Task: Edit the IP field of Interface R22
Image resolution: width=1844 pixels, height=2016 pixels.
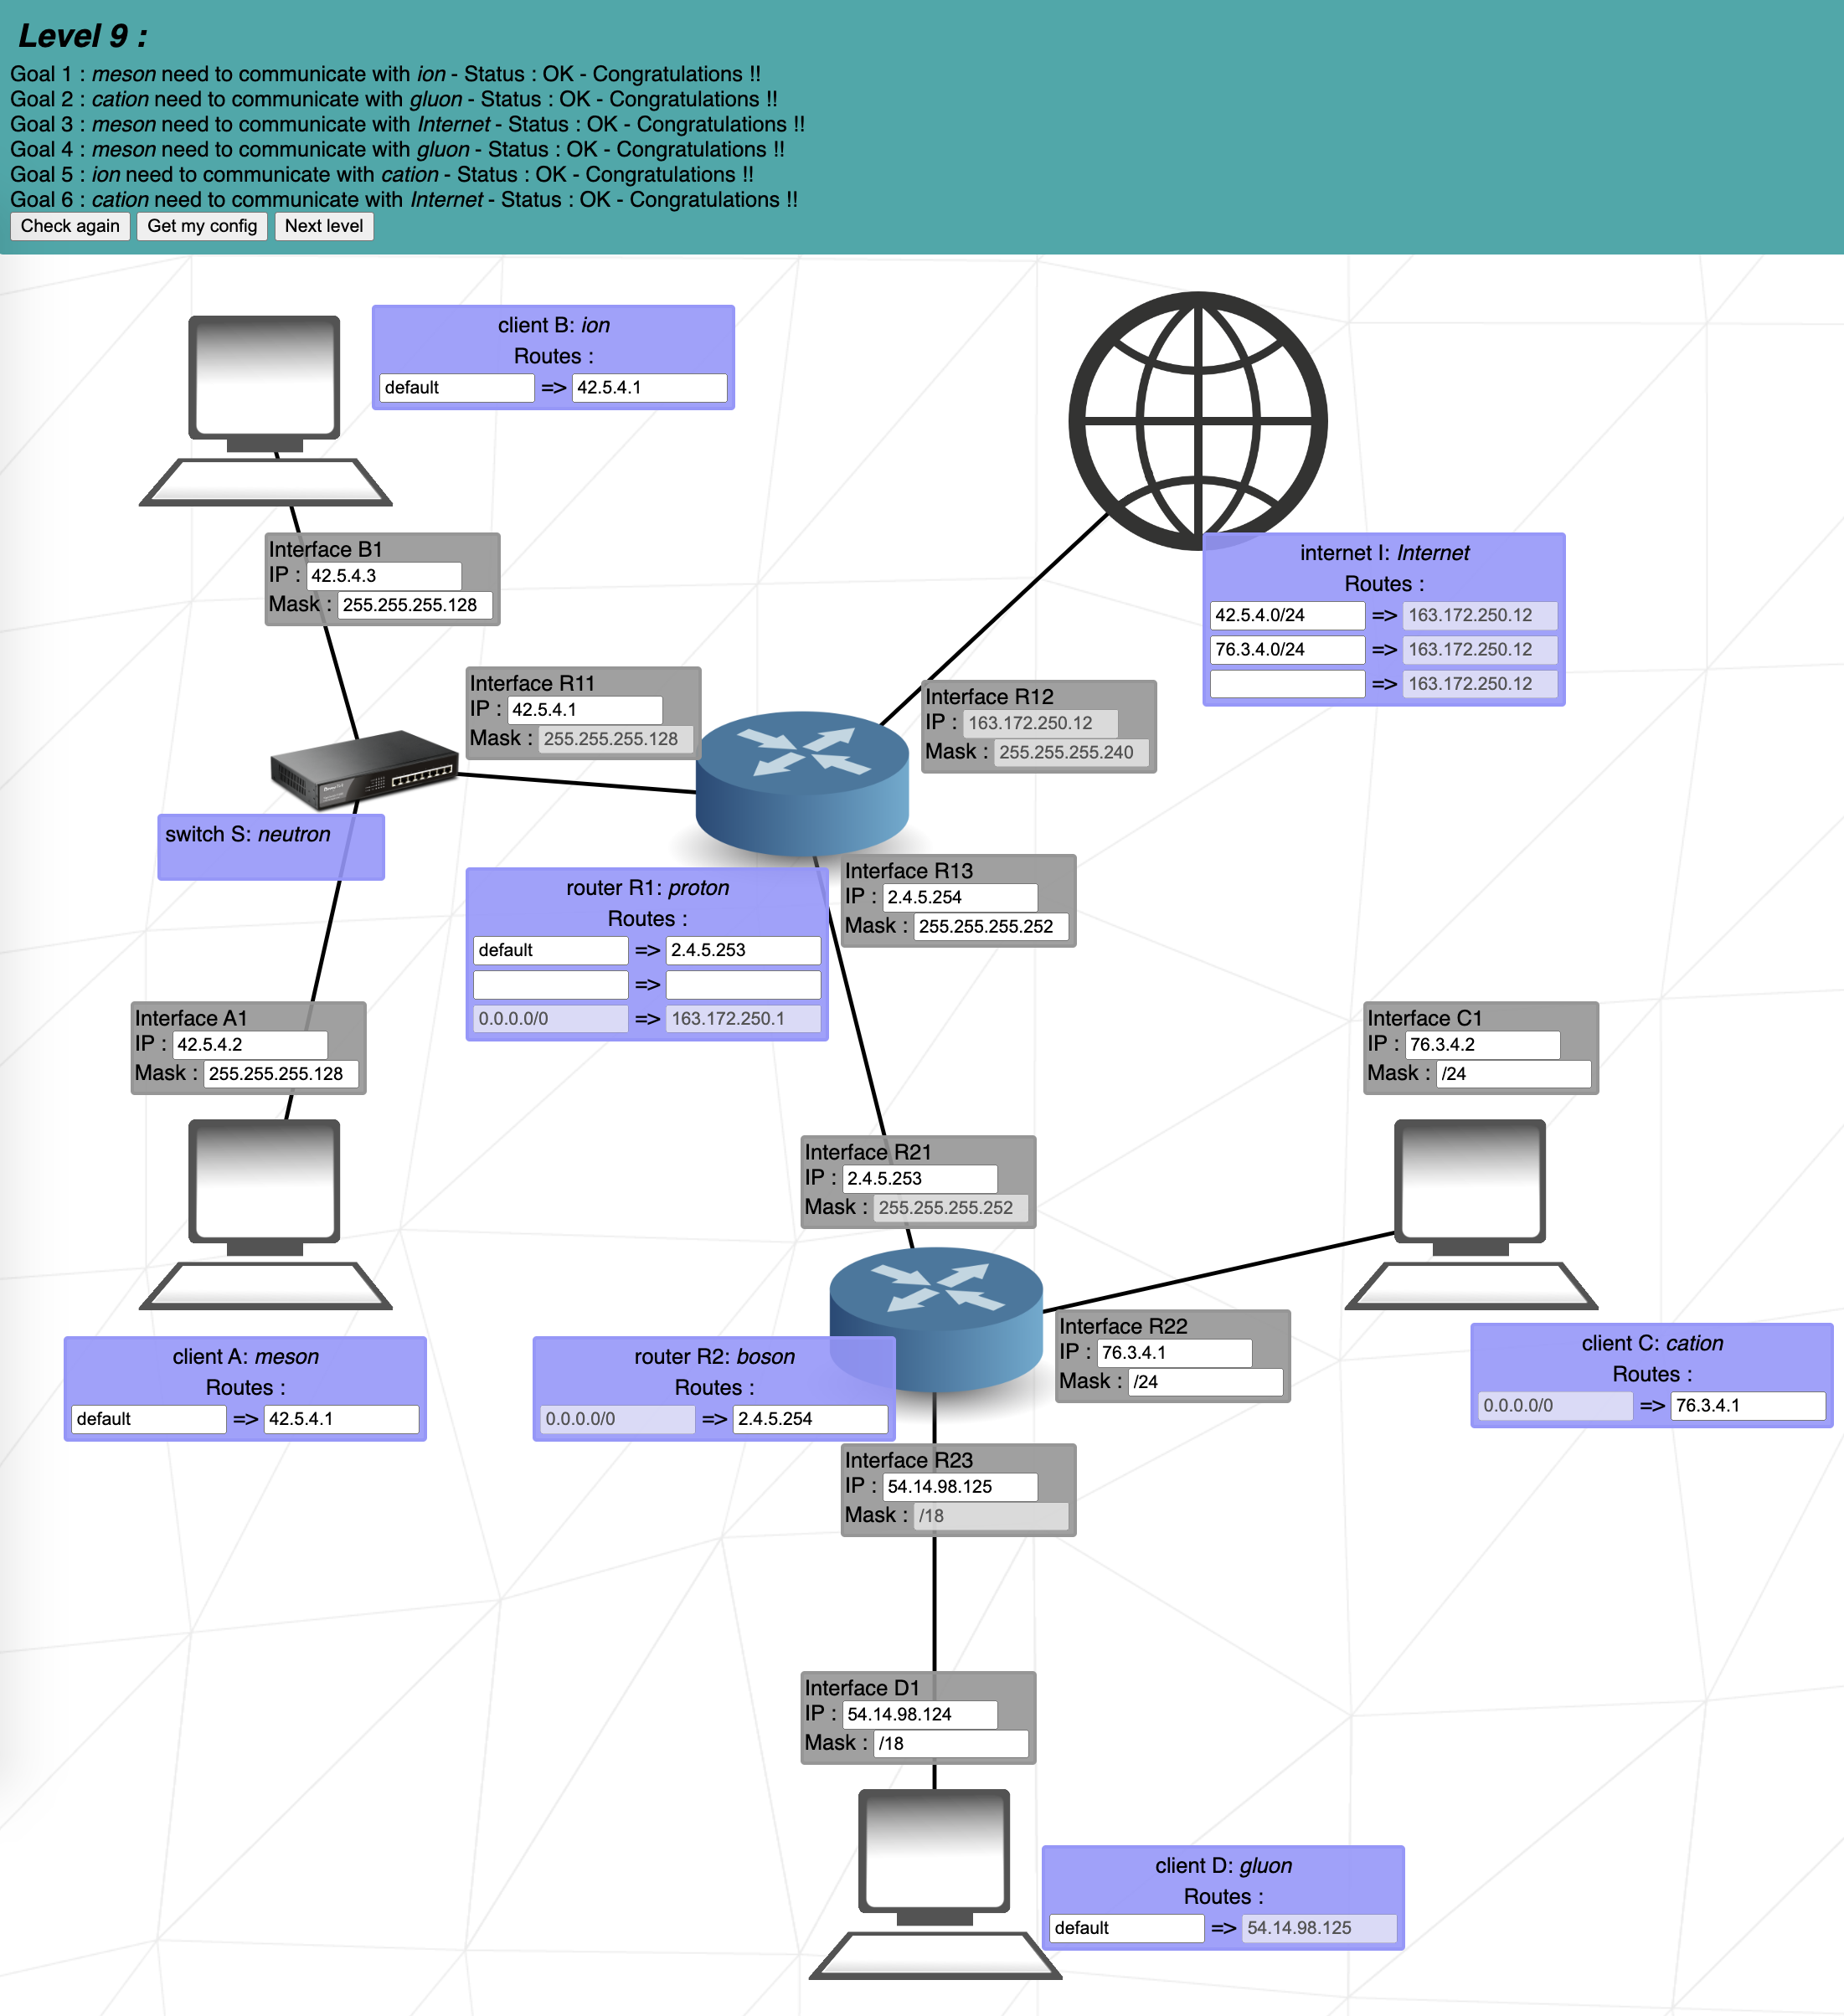Action: (x=1174, y=1353)
